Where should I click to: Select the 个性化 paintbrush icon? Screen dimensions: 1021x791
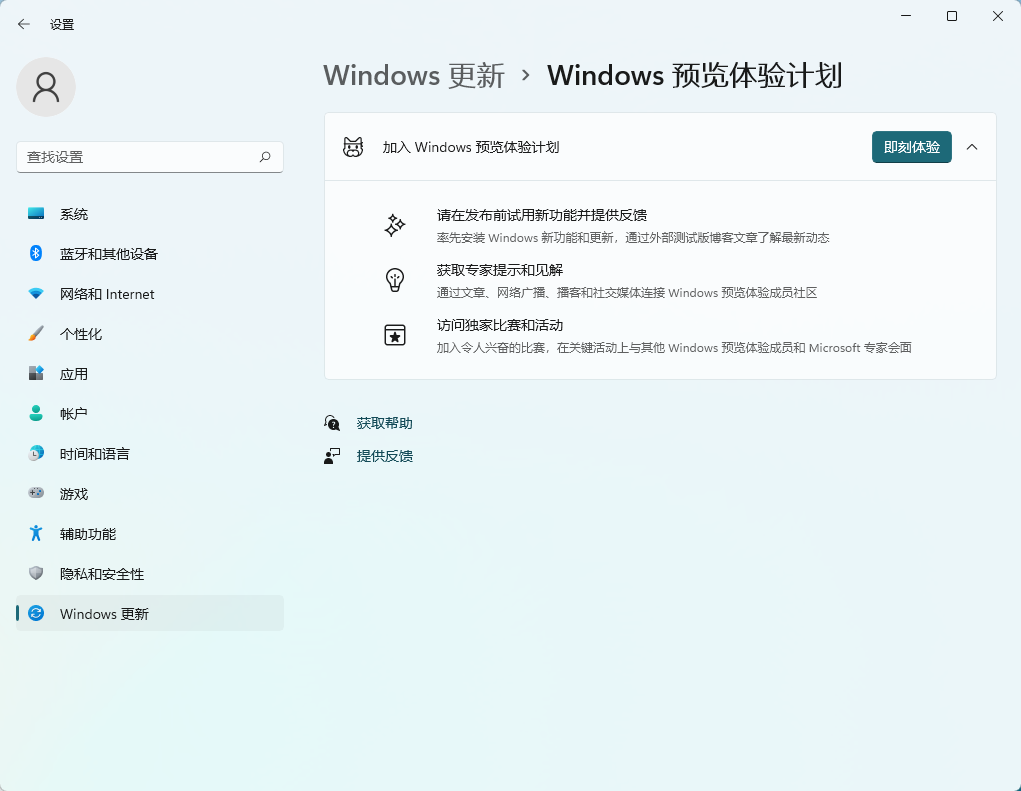[x=34, y=333]
